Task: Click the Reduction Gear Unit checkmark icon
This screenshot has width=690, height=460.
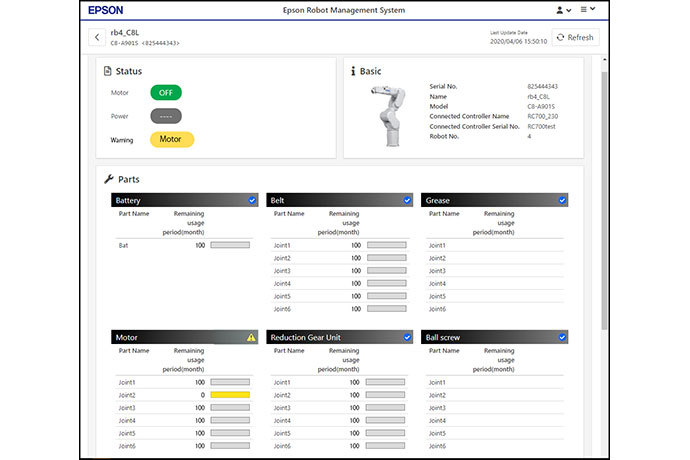Action: 407,337
